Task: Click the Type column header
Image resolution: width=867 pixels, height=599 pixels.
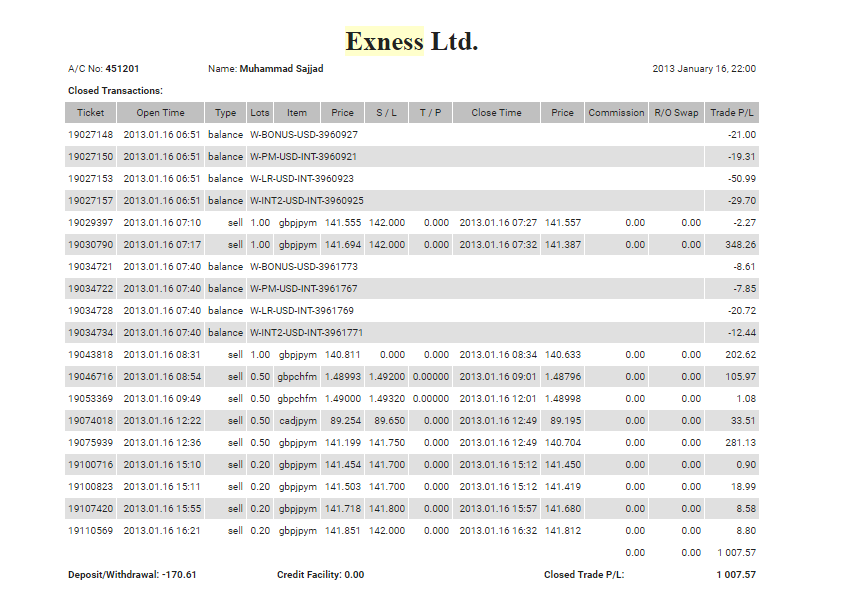Action: [225, 112]
